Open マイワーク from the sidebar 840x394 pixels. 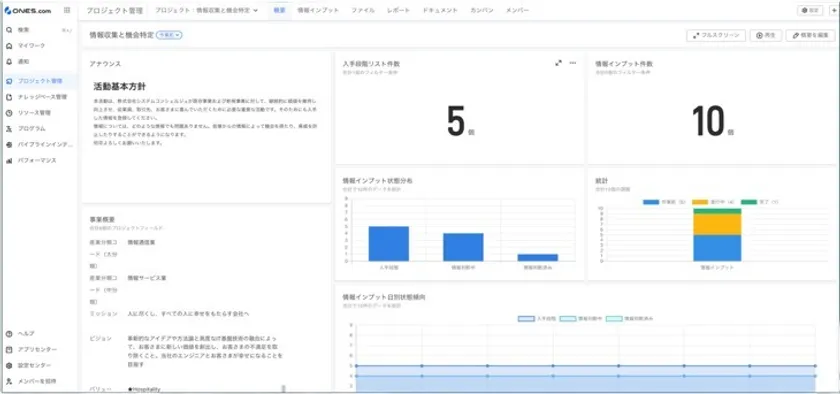32,46
